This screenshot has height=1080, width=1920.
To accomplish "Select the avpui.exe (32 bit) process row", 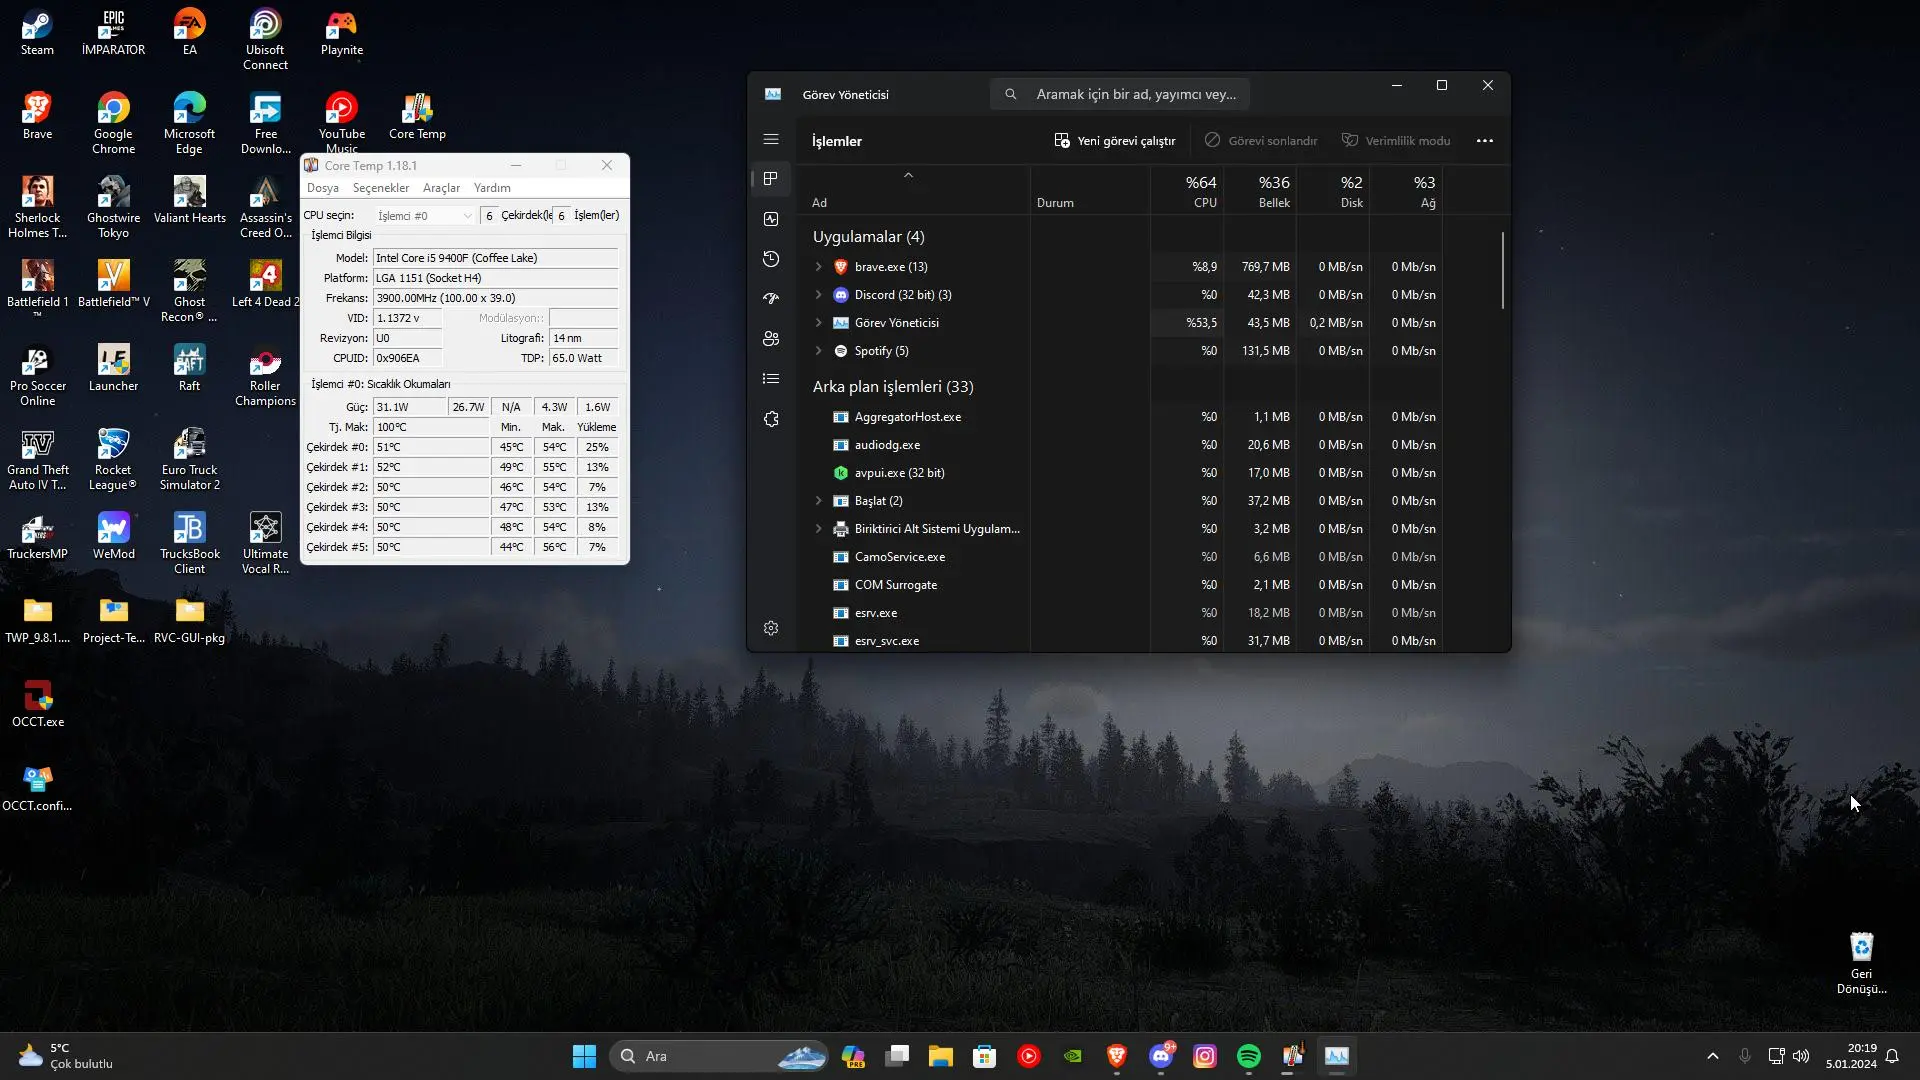I will 1120,473.
